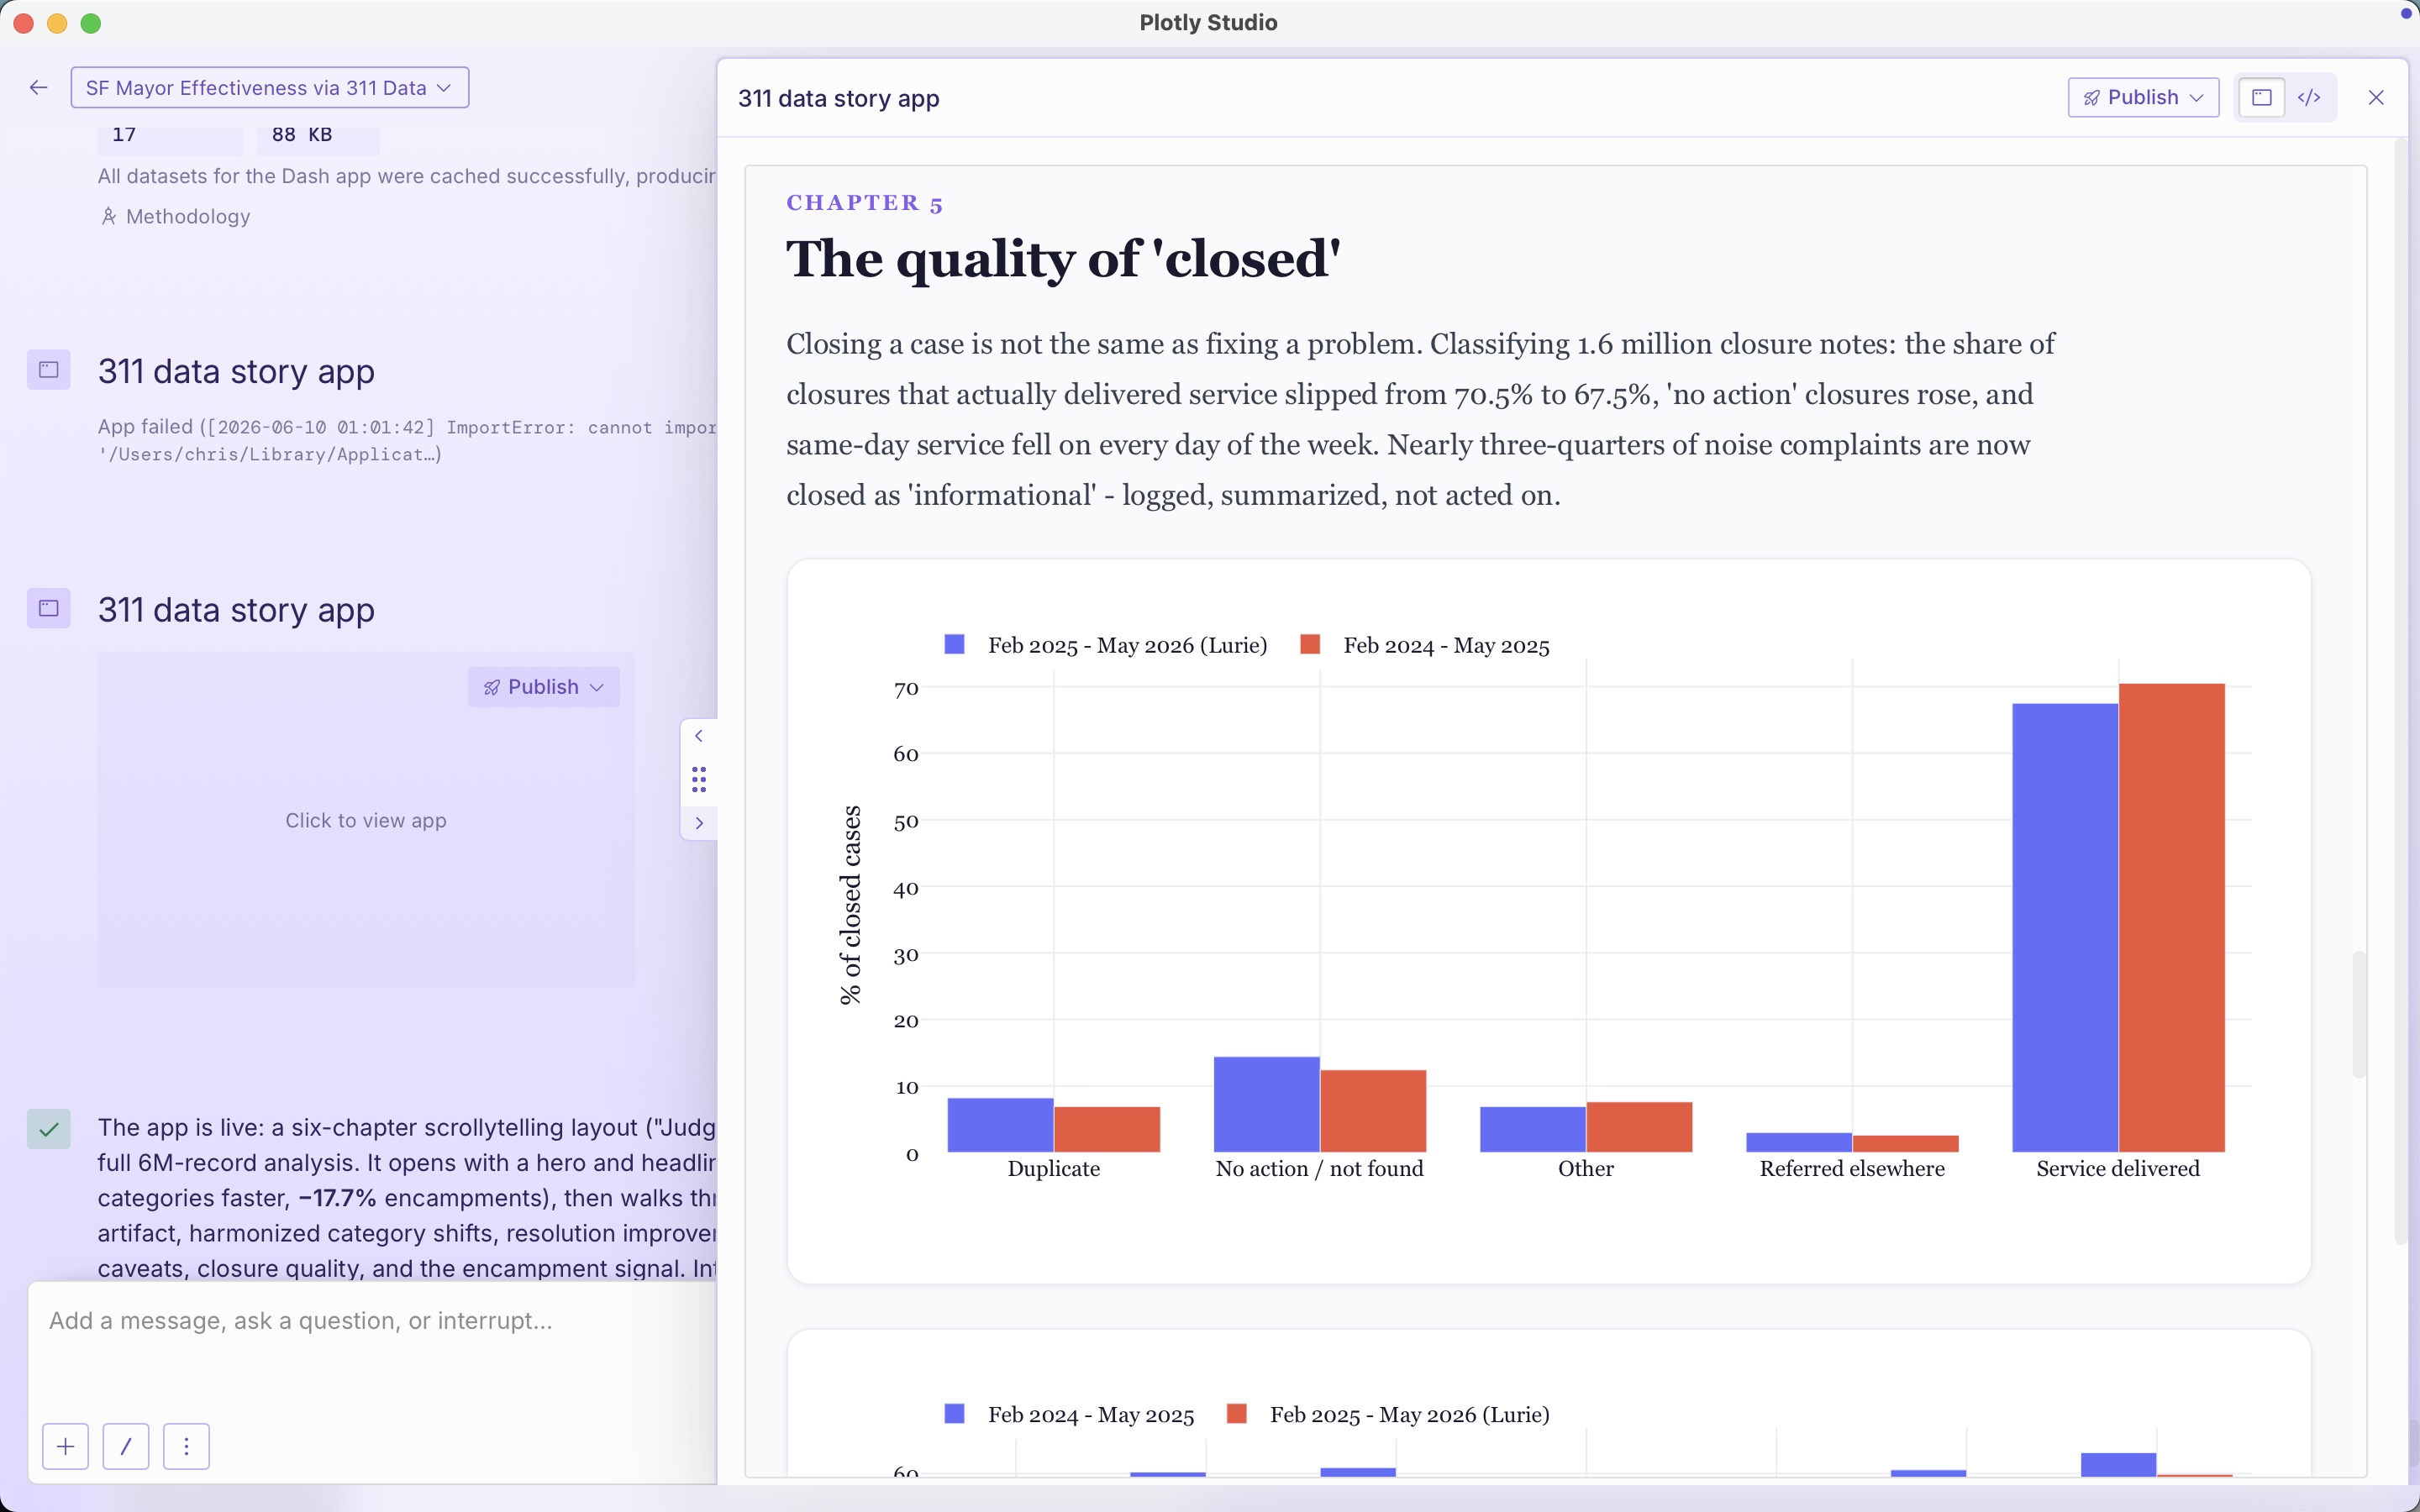Click the blue Service delivered bar
Viewport: 2420px width, 1512px height.
click(x=2065, y=927)
